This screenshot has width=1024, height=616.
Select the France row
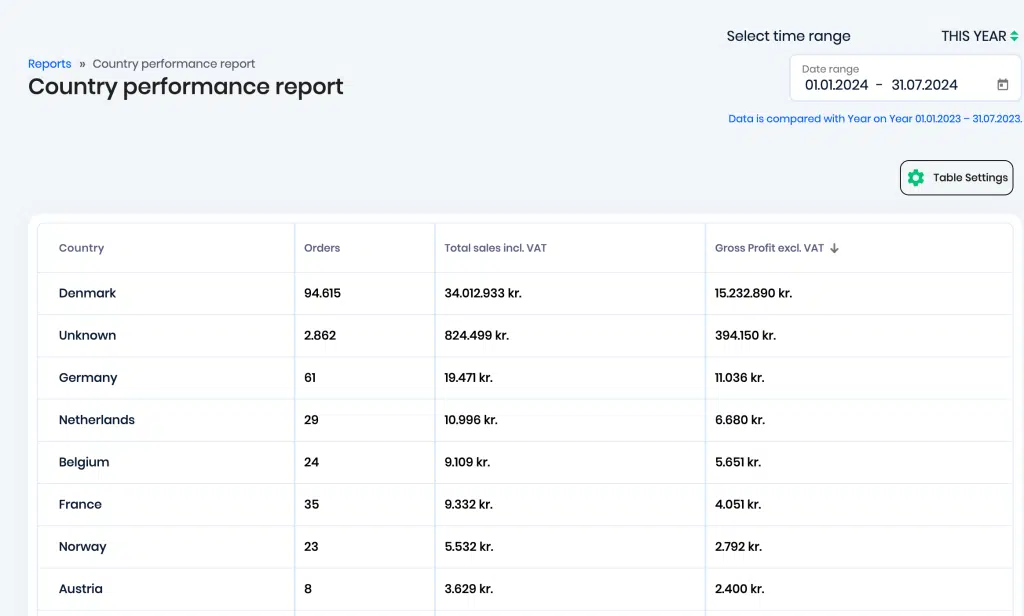click(525, 504)
